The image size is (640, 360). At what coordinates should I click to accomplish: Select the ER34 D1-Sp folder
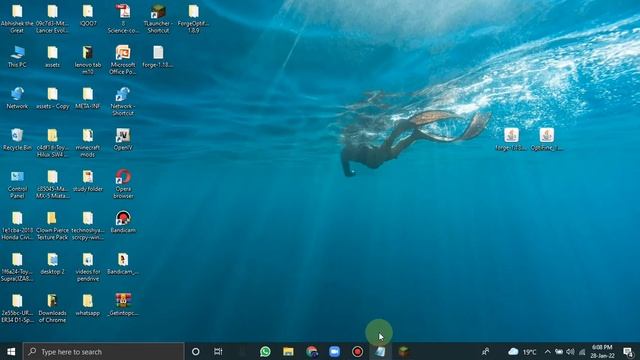[17, 308]
